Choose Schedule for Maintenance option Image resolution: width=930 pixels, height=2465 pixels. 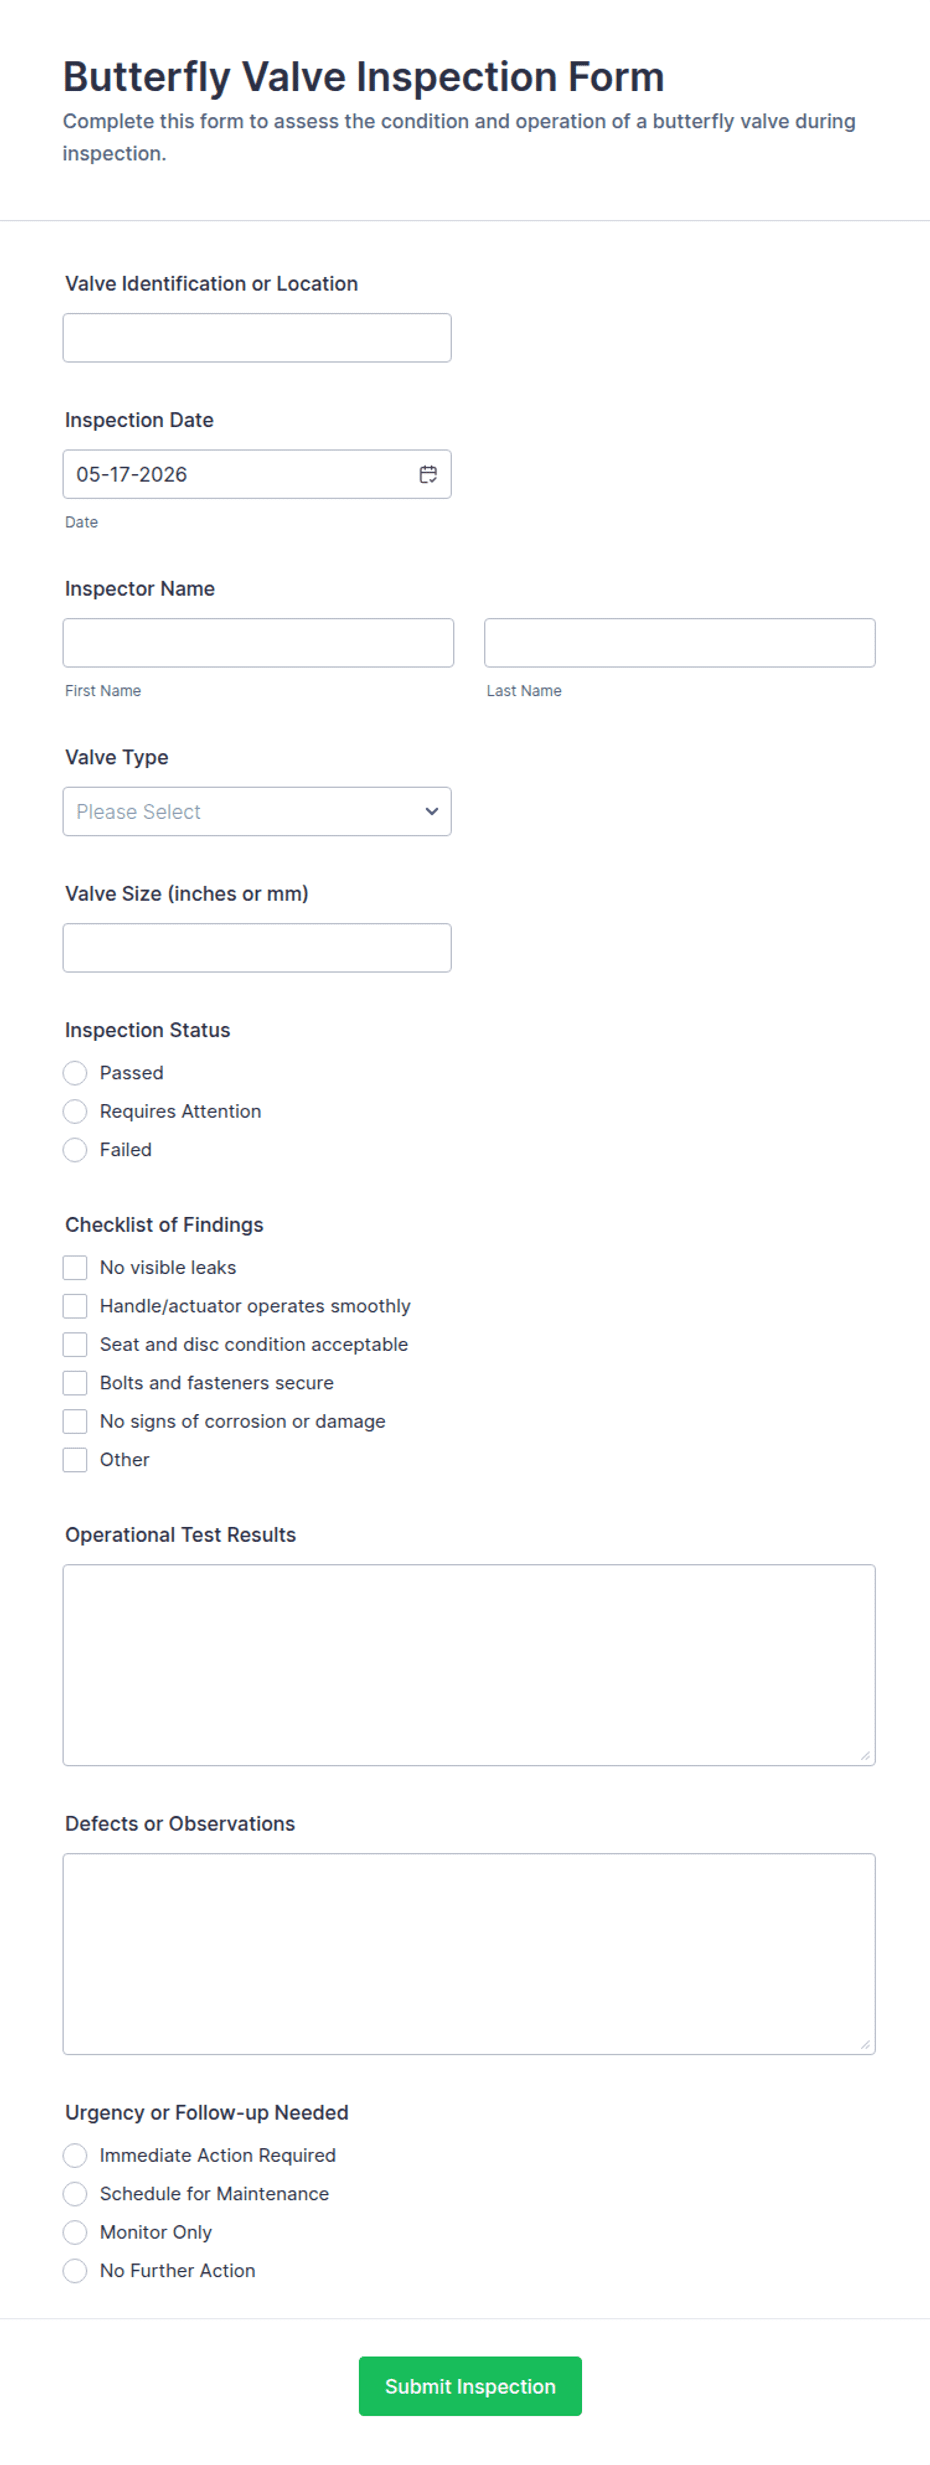tap(75, 2193)
